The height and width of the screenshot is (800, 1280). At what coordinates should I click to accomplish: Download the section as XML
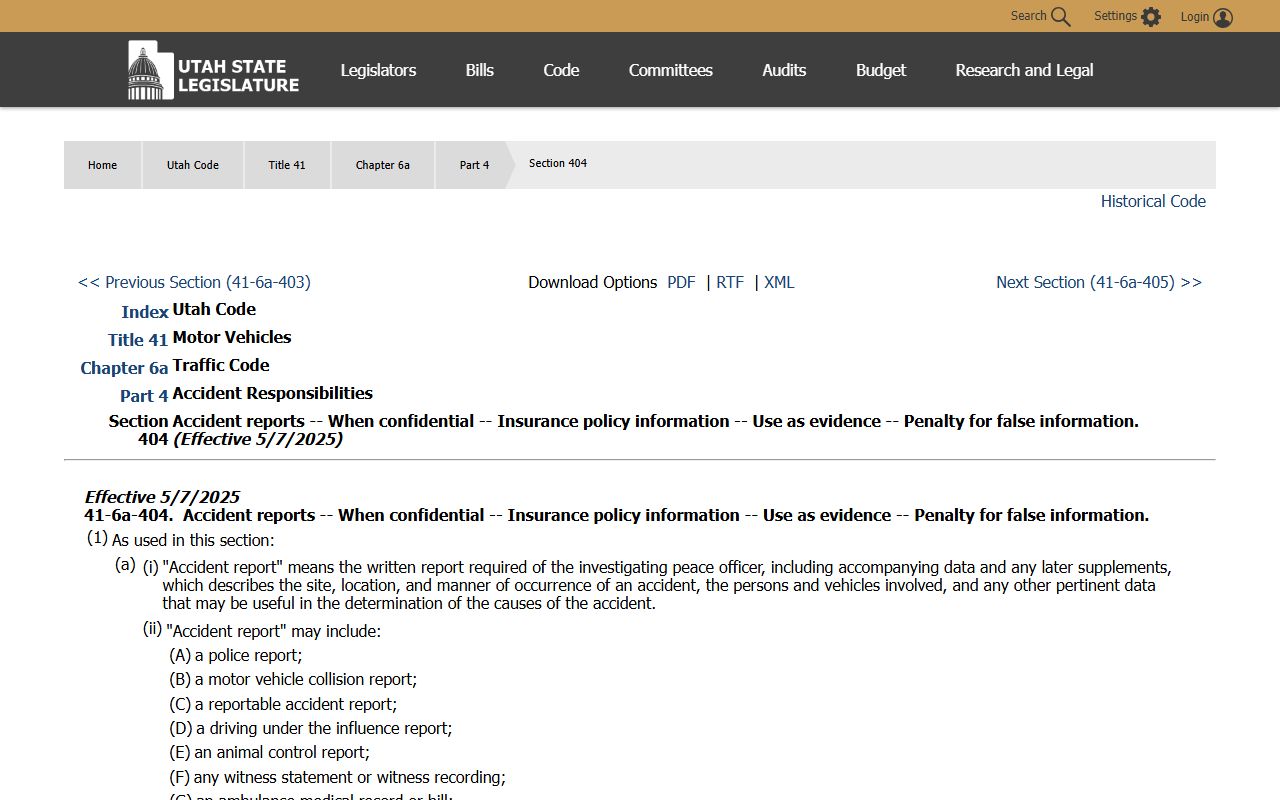779,282
